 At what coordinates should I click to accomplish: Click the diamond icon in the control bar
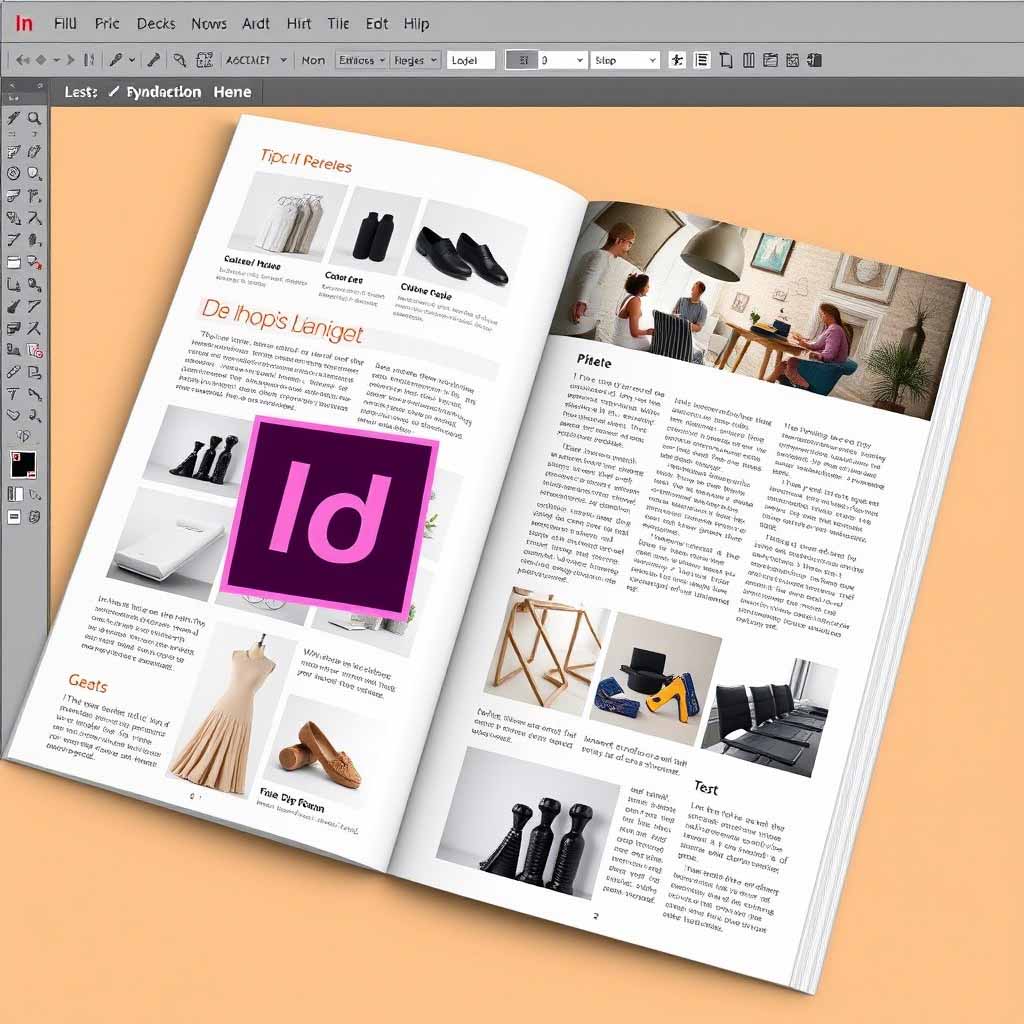tap(40, 60)
